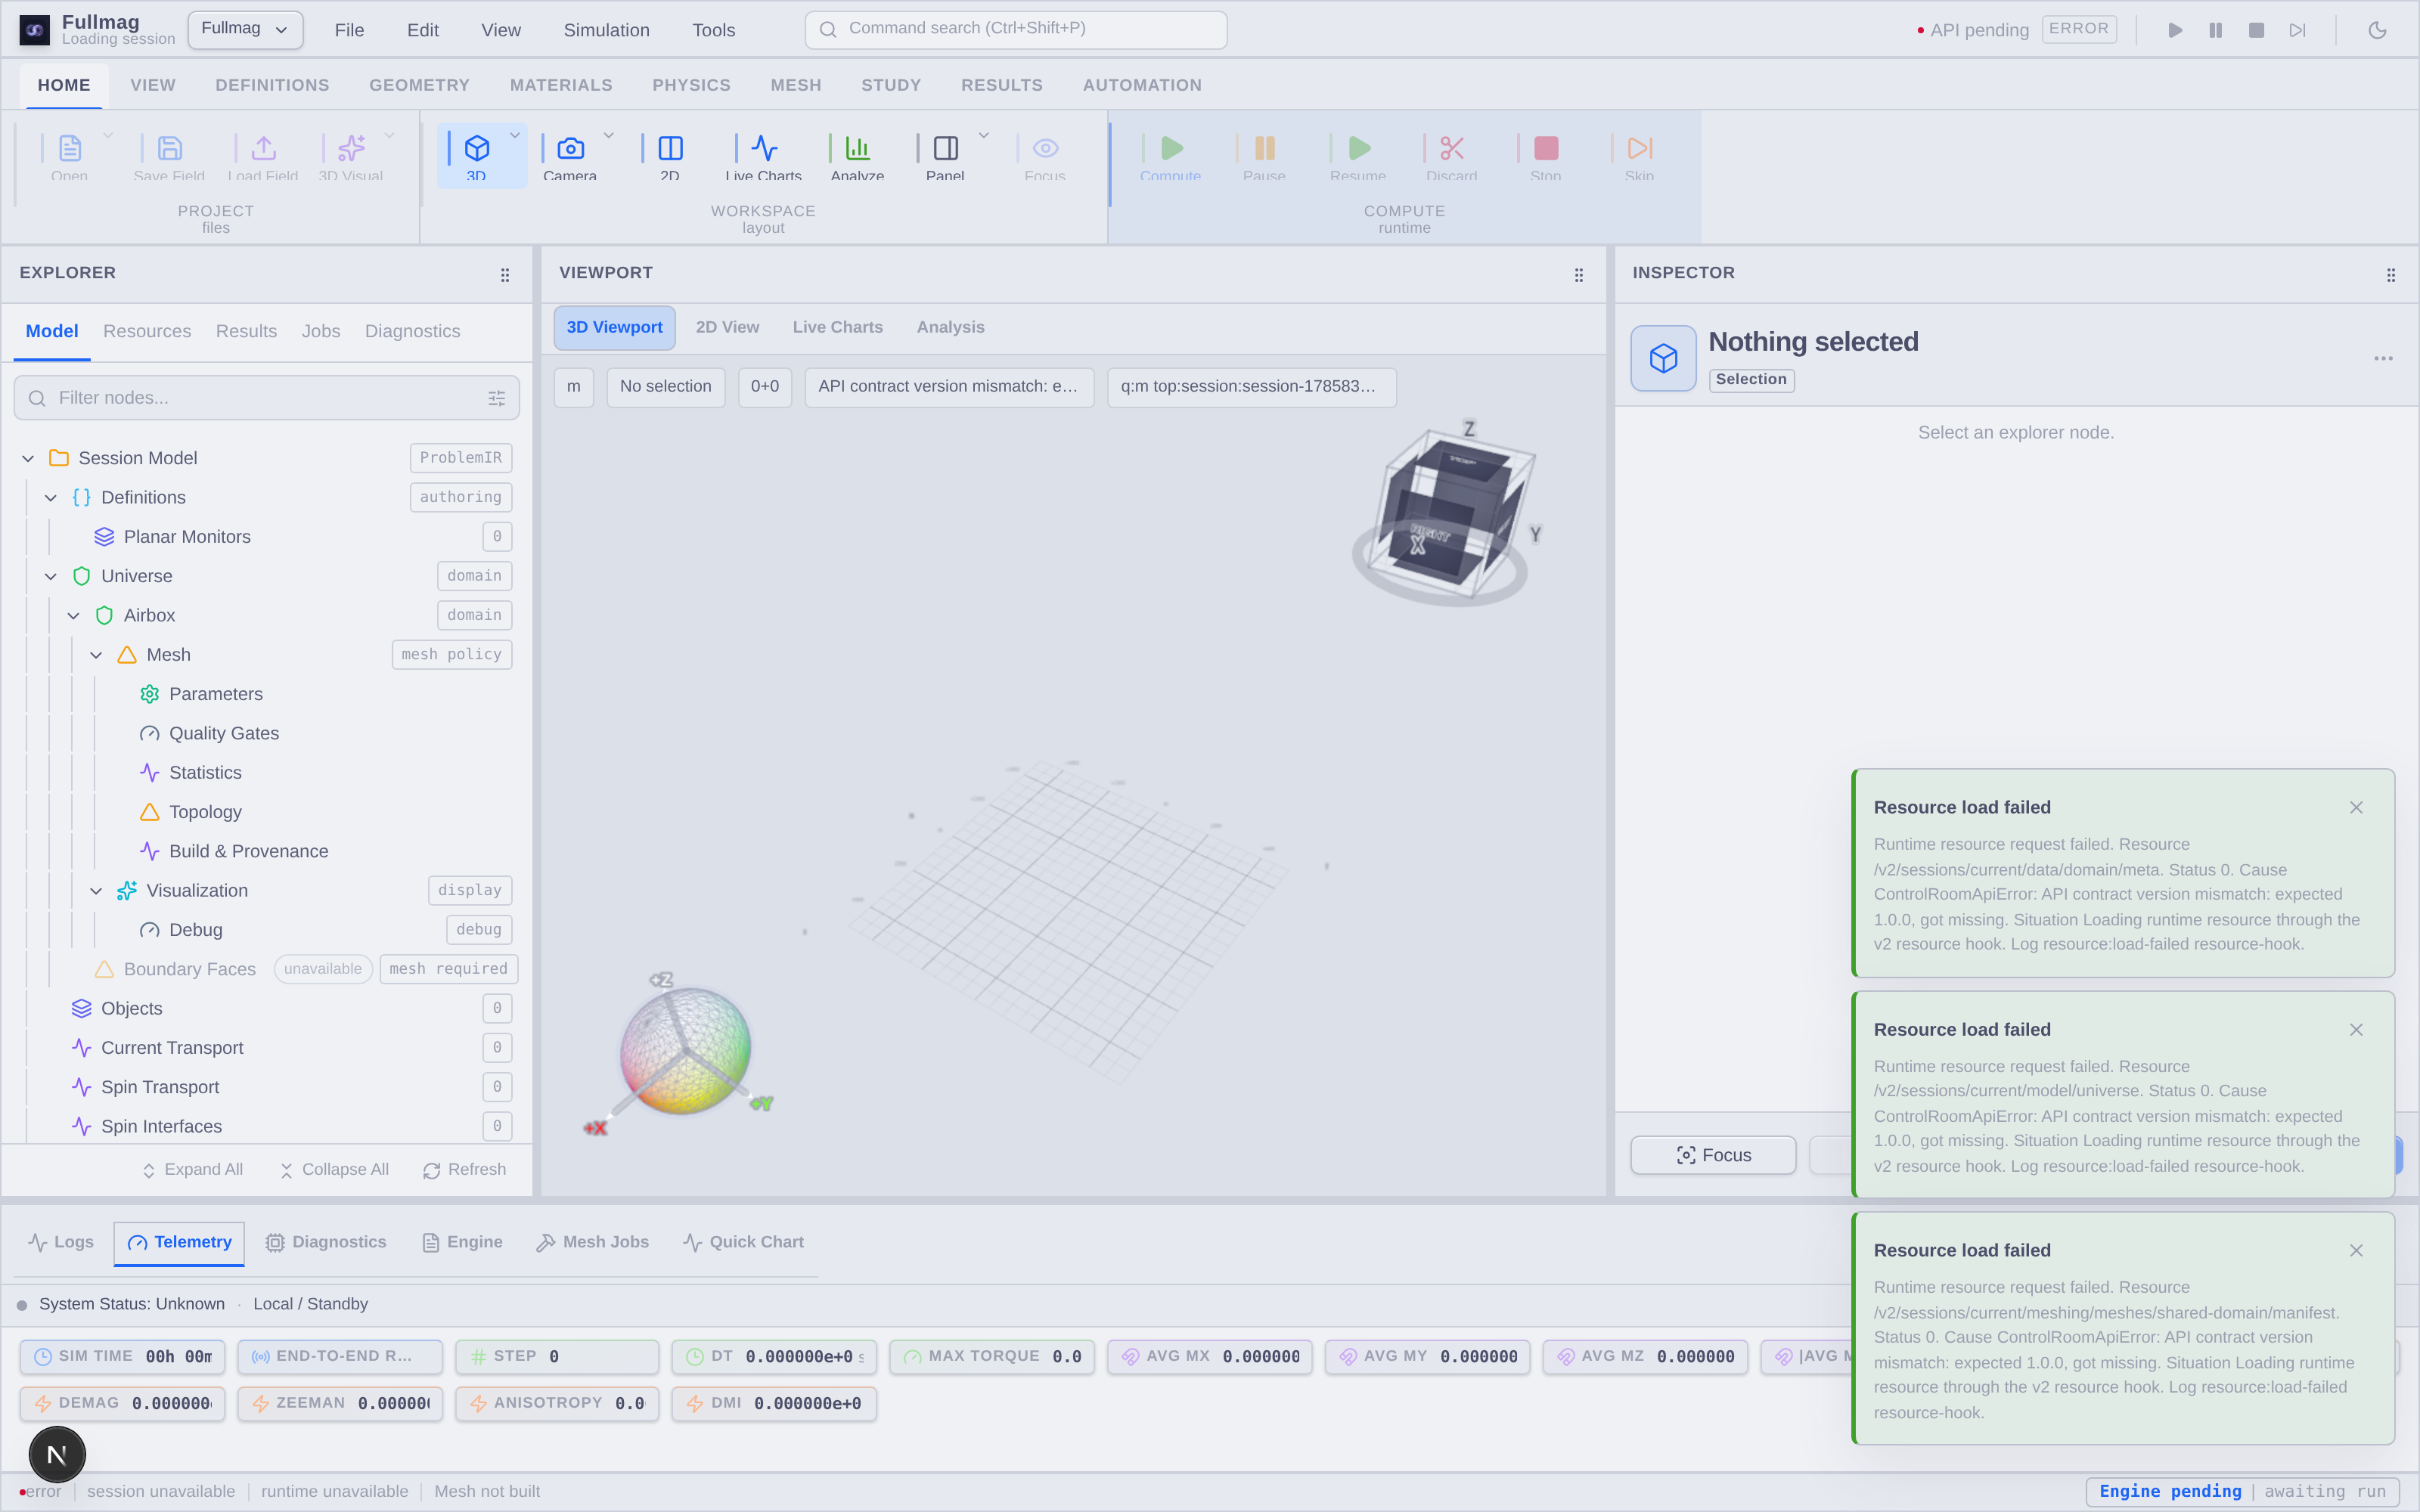The width and height of the screenshot is (2420, 1512).
Task: Open the dropdown arrow beside Camera
Action: pyautogui.click(x=608, y=135)
